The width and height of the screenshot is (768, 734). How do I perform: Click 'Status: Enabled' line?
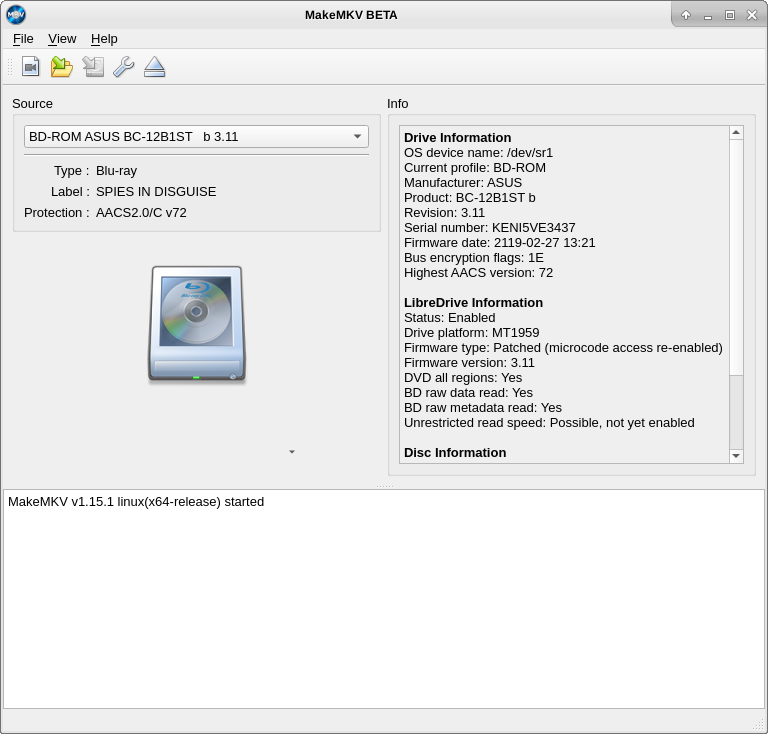click(450, 318)
